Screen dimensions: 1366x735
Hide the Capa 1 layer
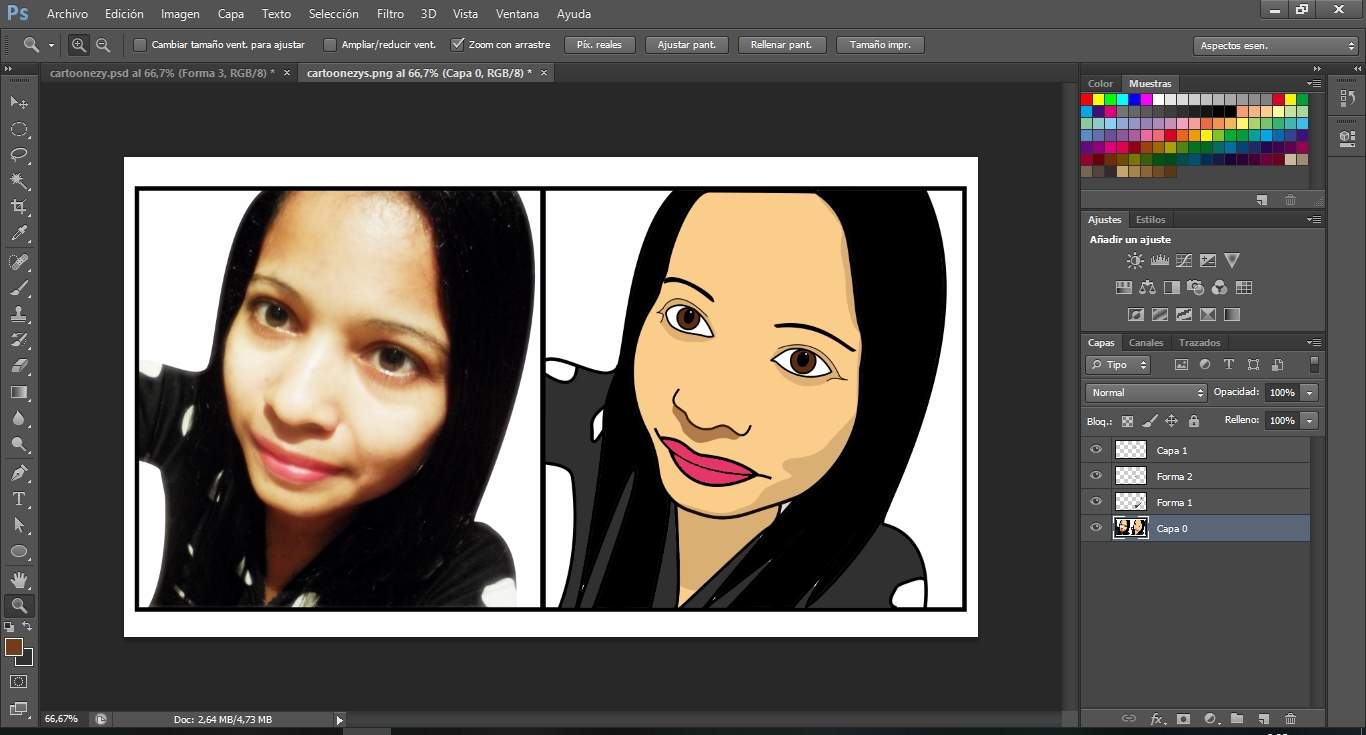point(1096,450)
